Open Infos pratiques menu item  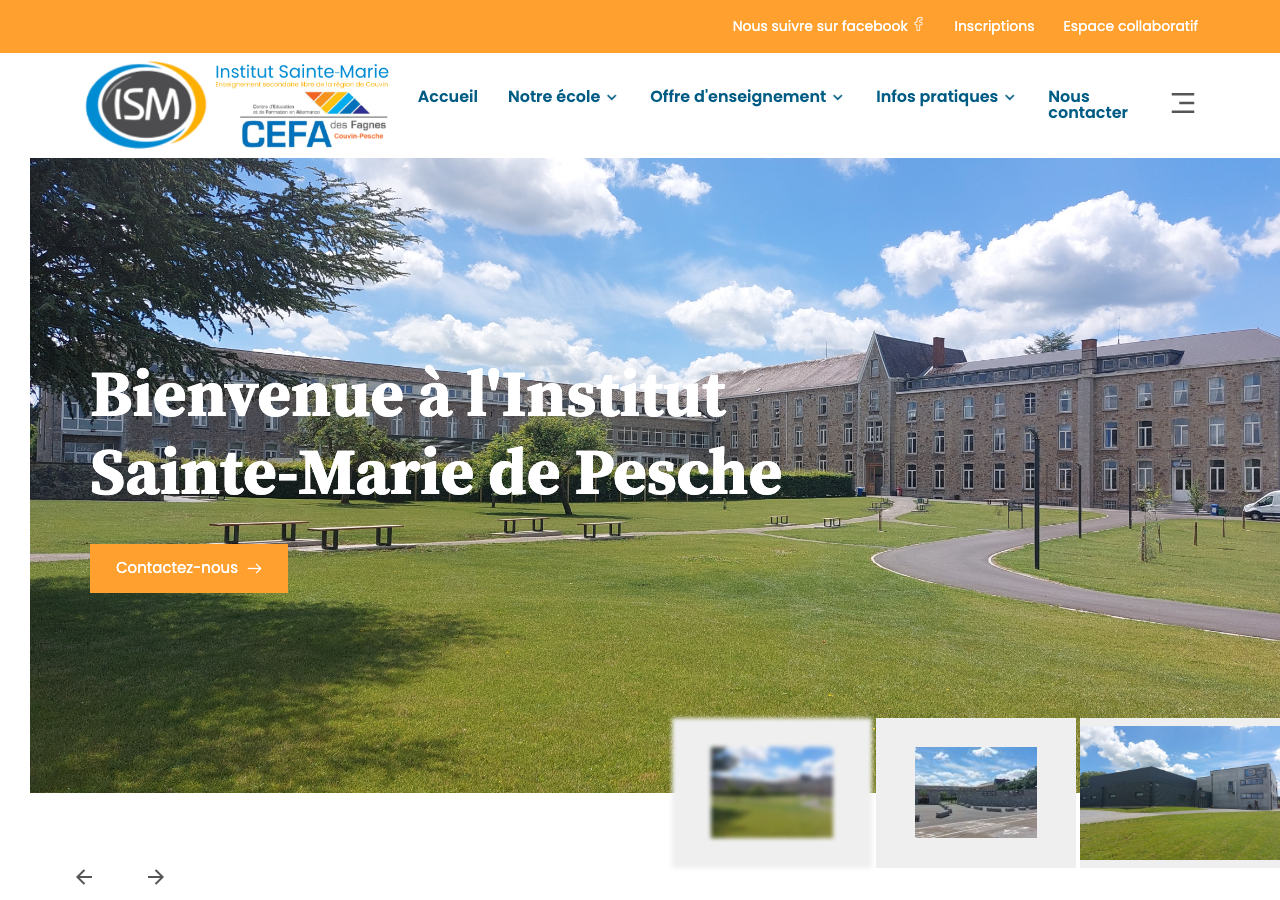pyautogui.click(x=937, y=97)
